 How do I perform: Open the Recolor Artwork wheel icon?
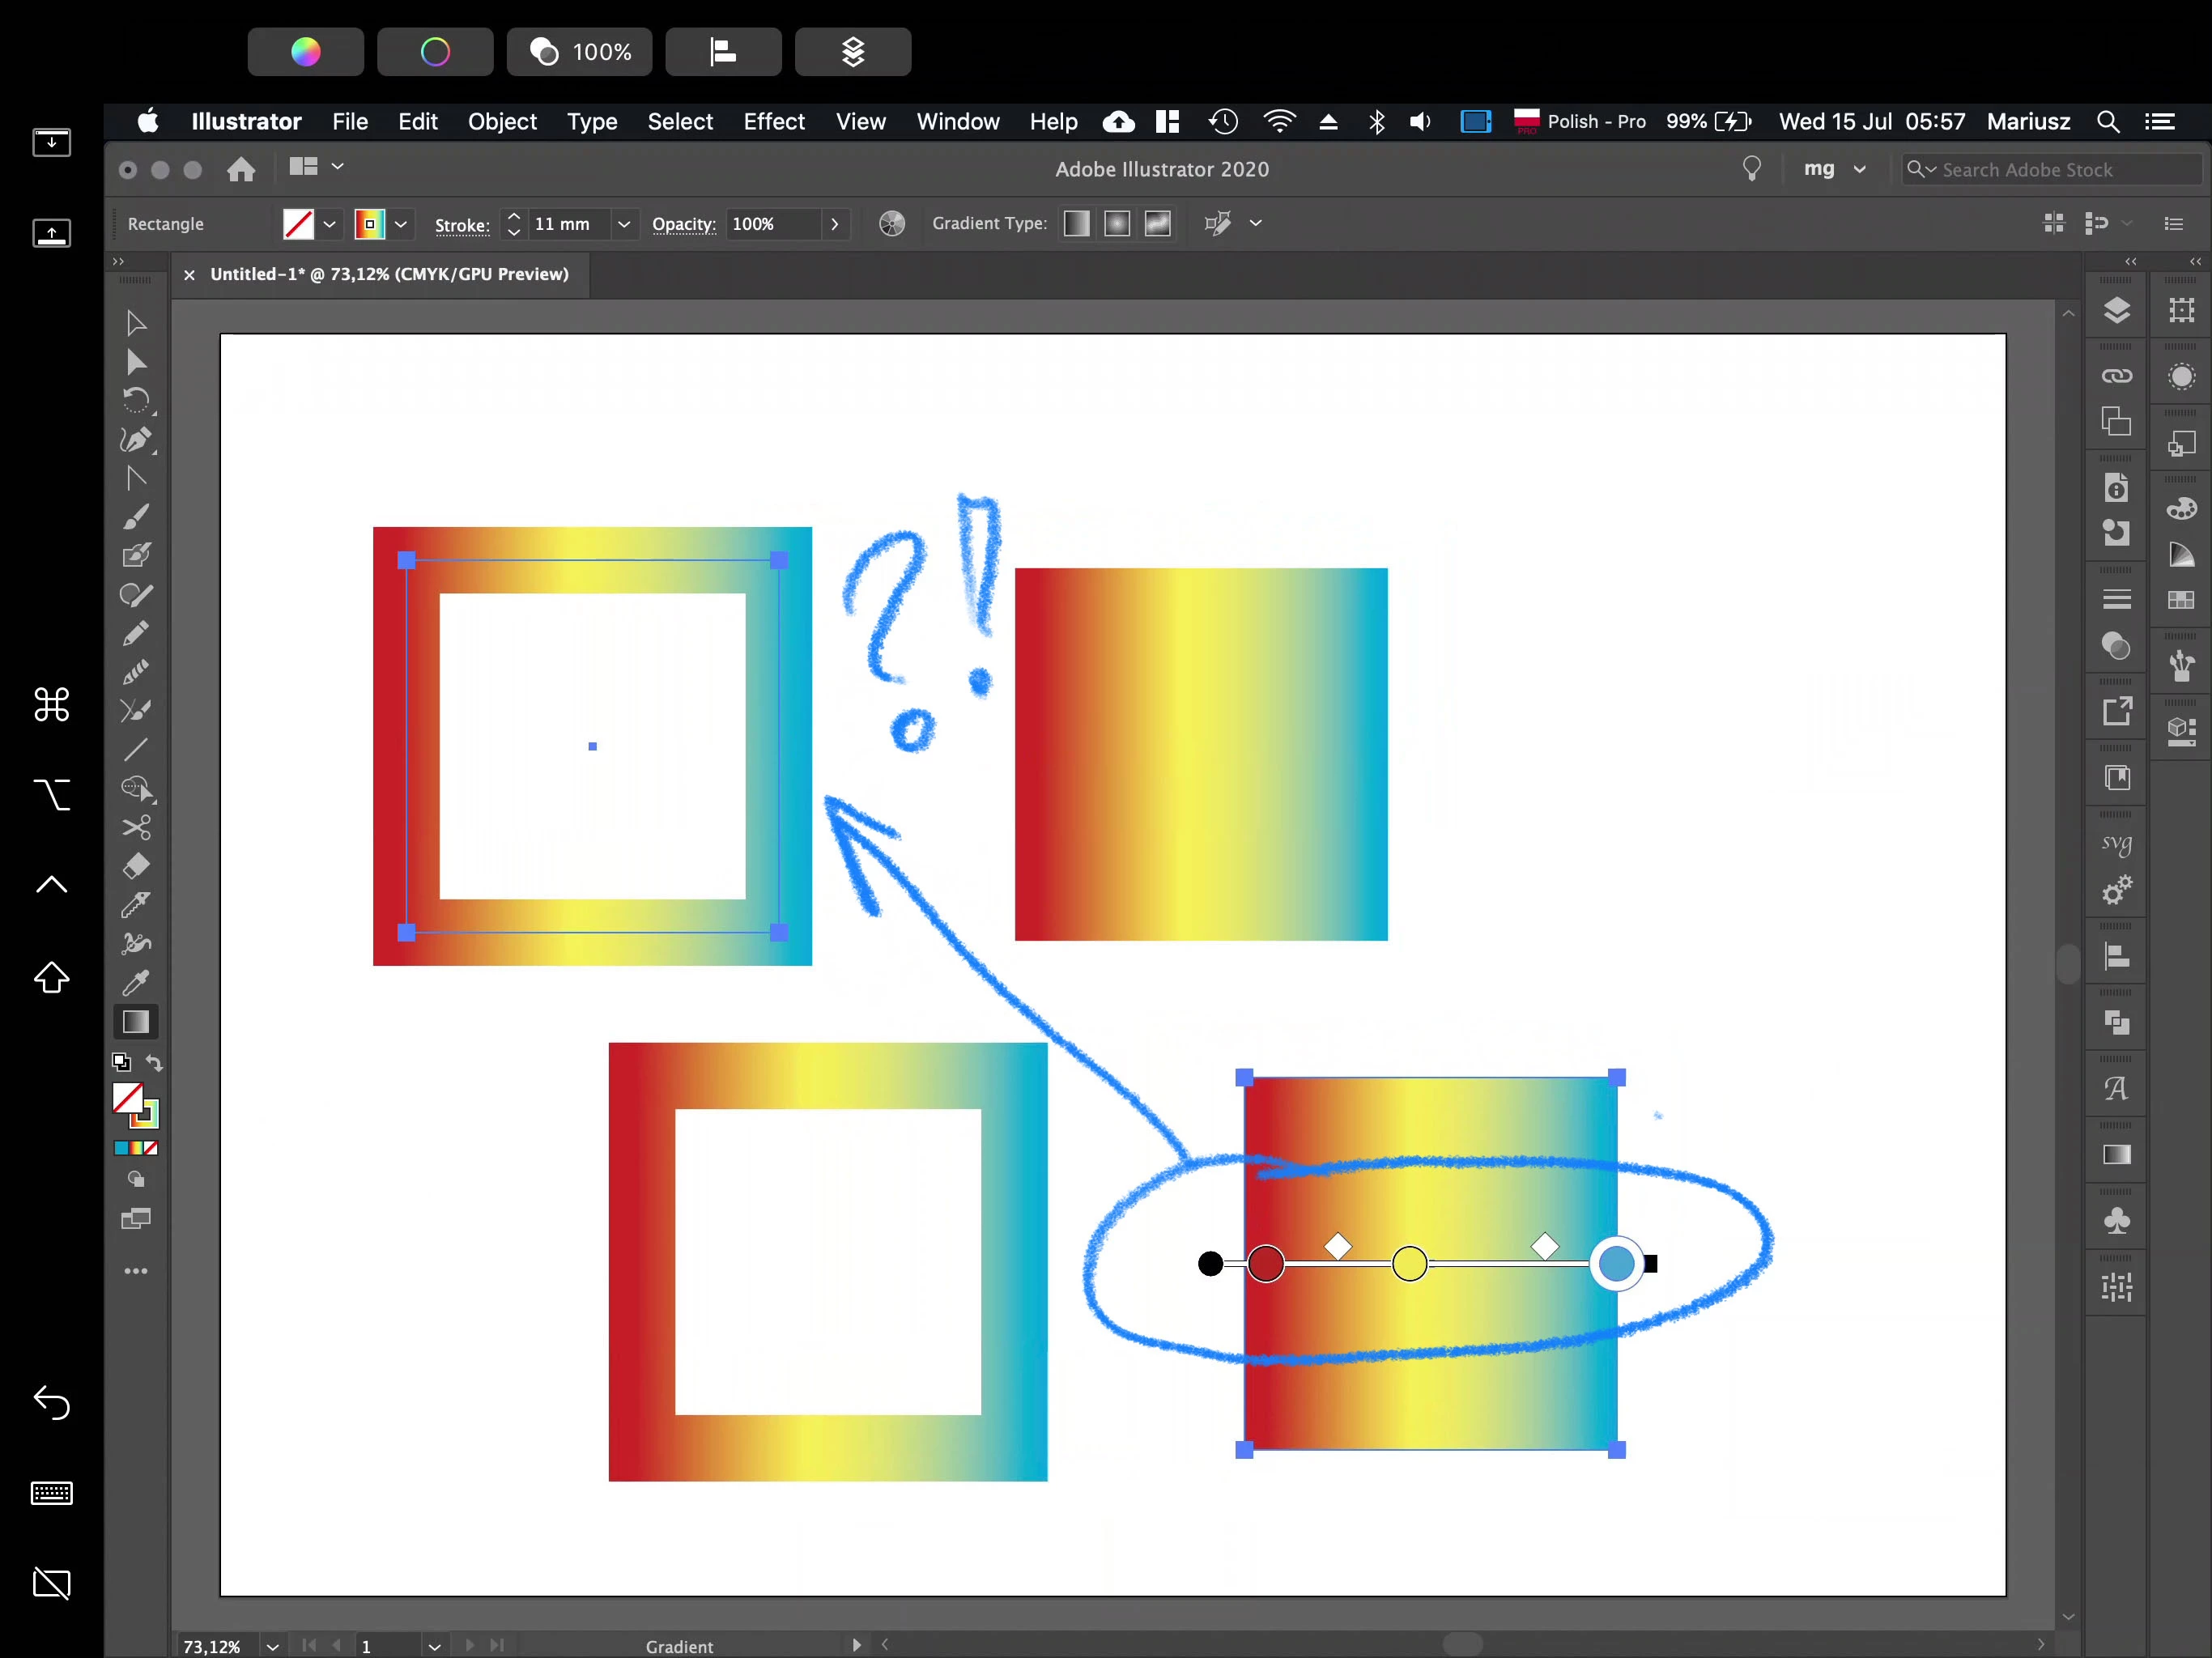click(892, 224)
